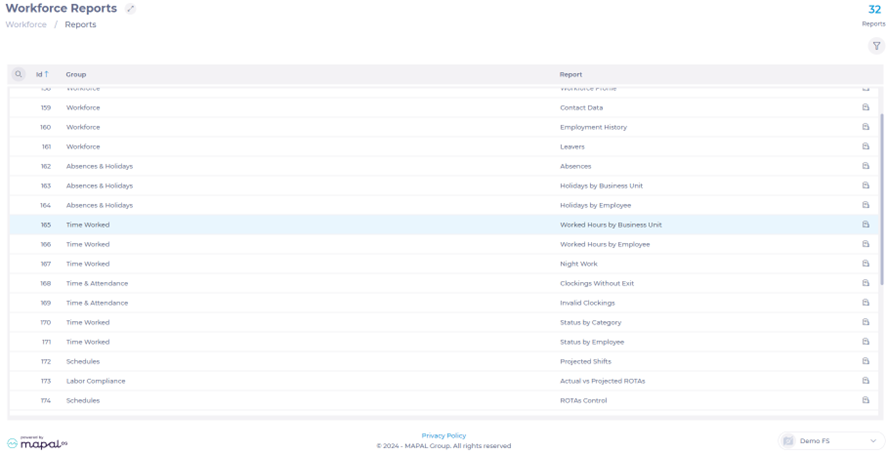Go to Workforce breadcrumb link

tap(26, 25)
